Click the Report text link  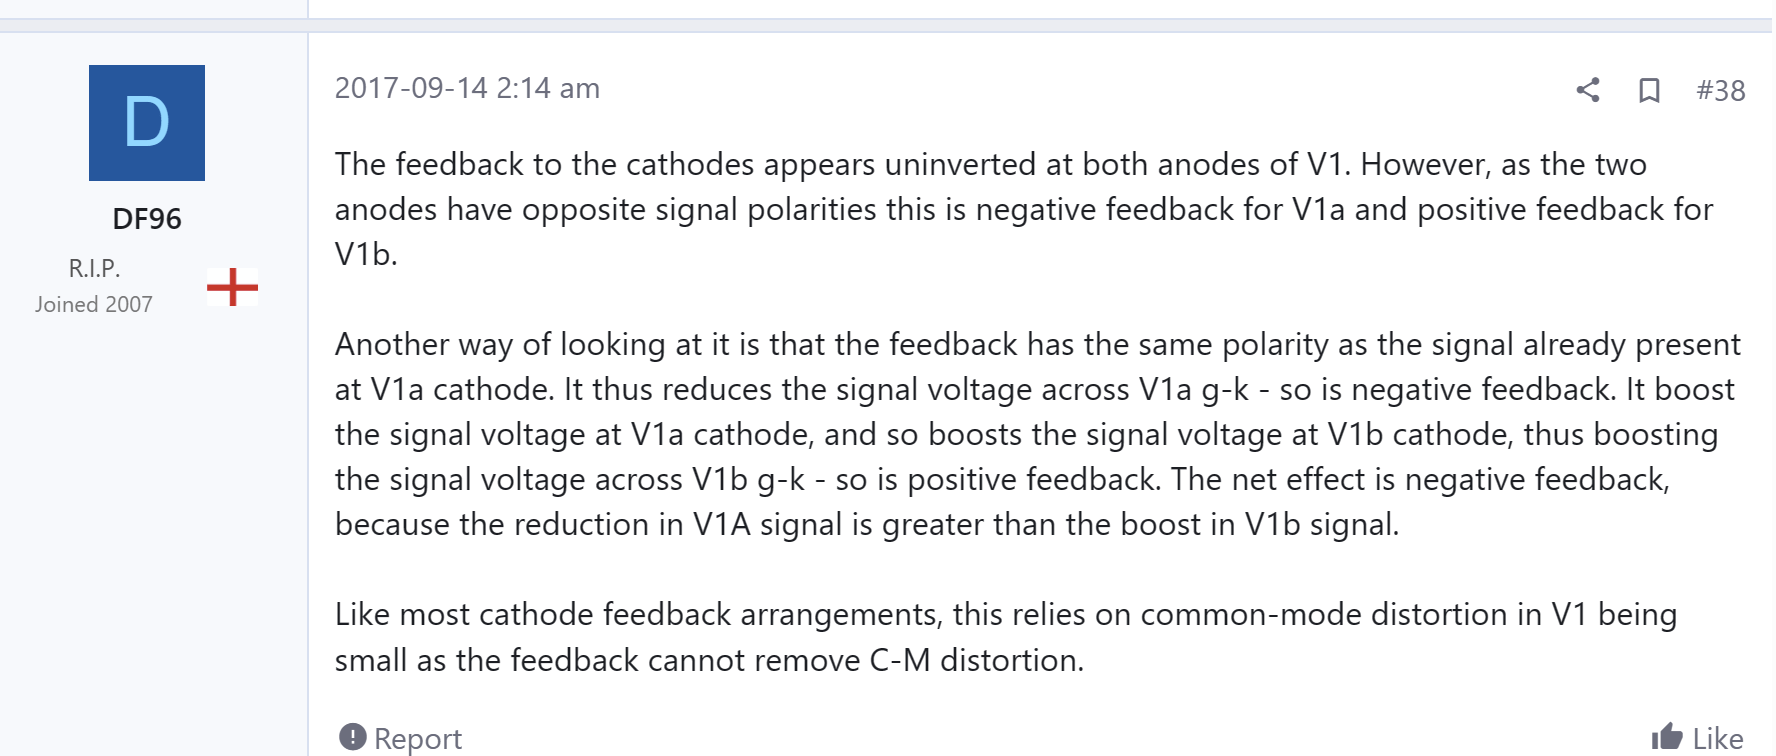pyautogui.click(x=418, y=738)
